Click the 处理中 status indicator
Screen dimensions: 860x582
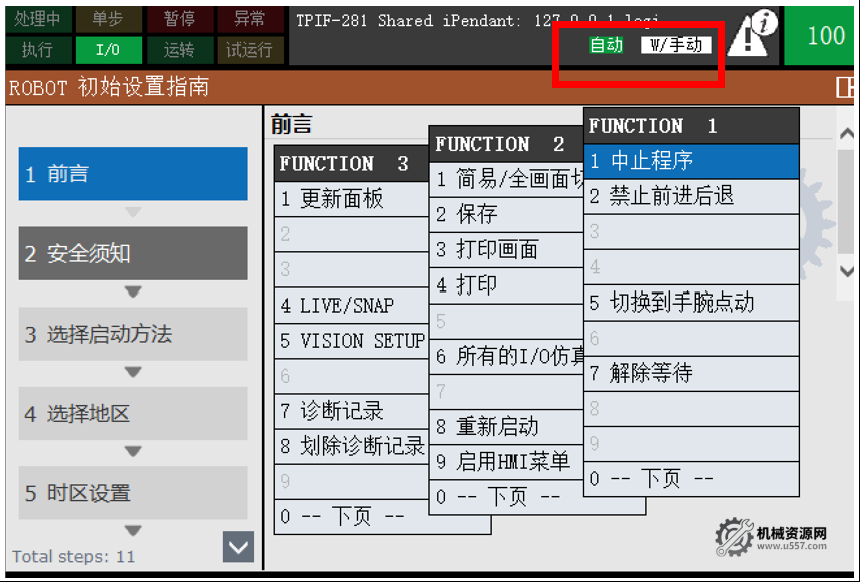tap(39, 18)
